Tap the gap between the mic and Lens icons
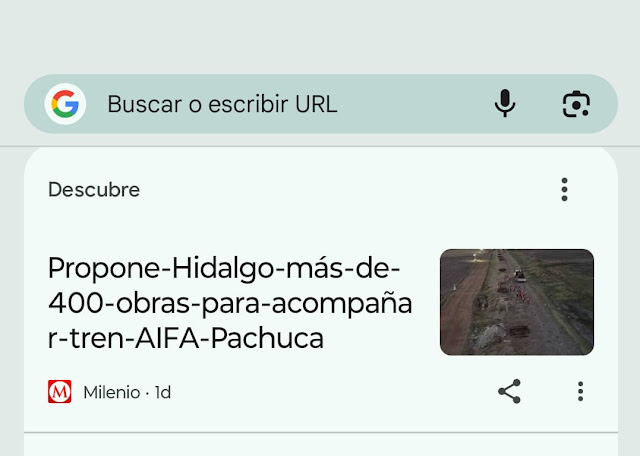The image size is (640, 456). (x=539, y=104)
